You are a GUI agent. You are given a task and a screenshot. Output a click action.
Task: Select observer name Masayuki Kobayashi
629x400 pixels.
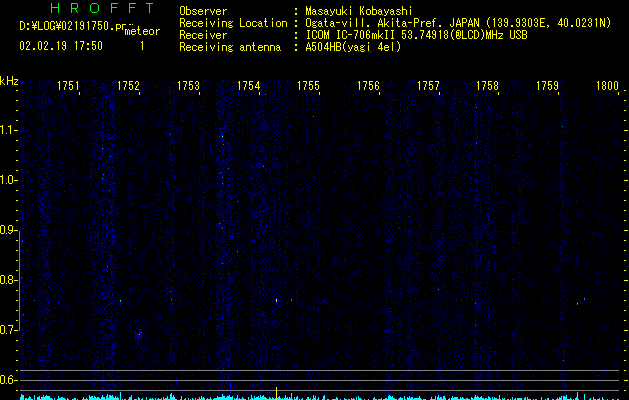pos(359,11)
